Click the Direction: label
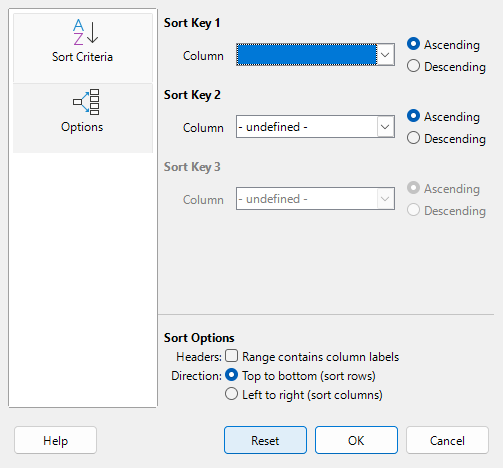 click(x=197, y=376)
